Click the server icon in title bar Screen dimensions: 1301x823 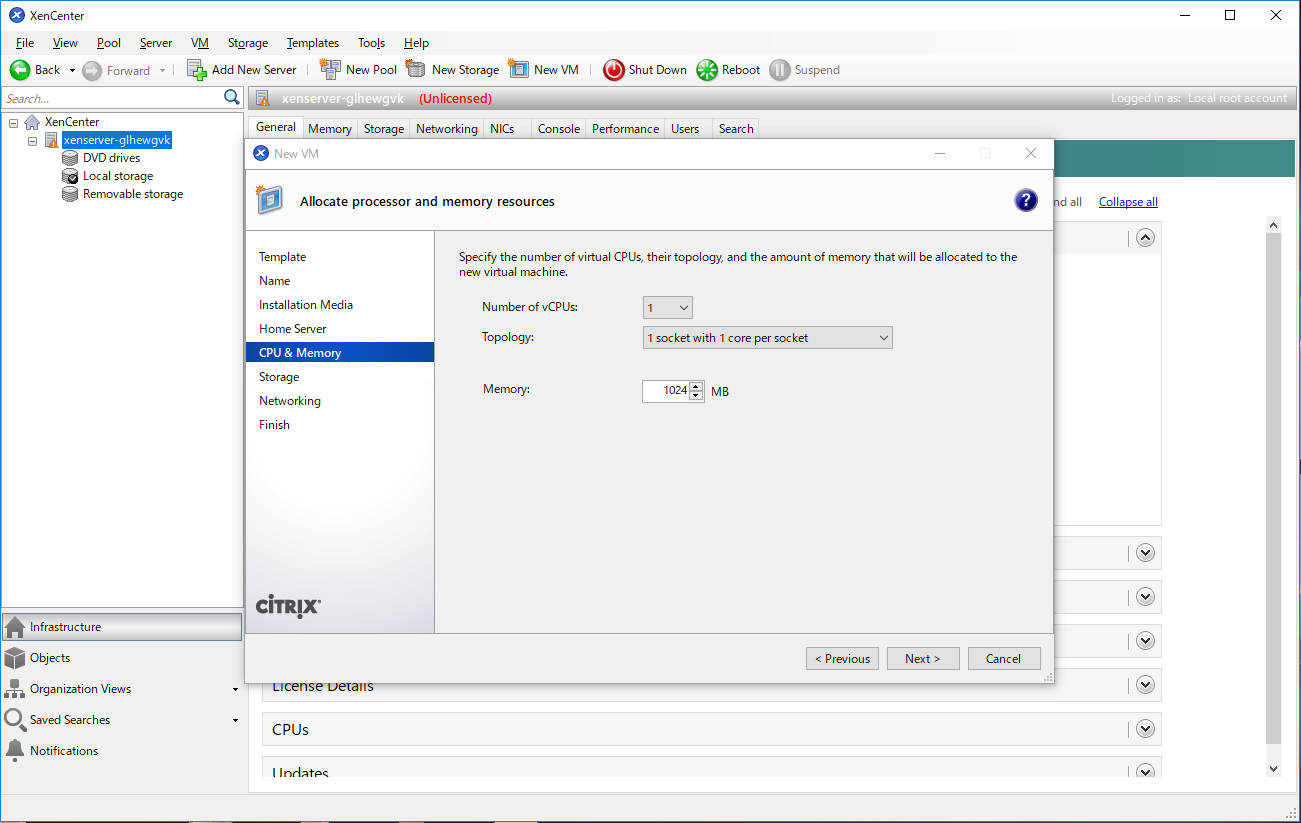[x=263, y=98]
